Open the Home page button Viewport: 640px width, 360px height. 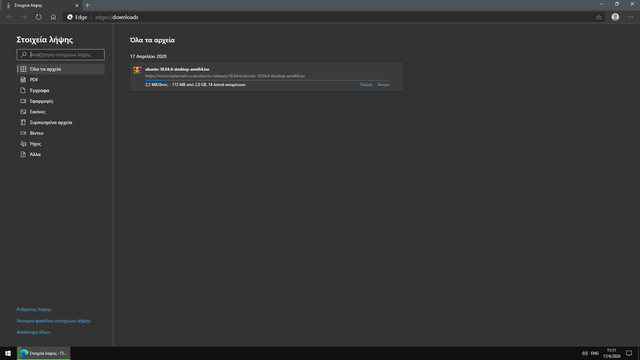click(53, 17)
